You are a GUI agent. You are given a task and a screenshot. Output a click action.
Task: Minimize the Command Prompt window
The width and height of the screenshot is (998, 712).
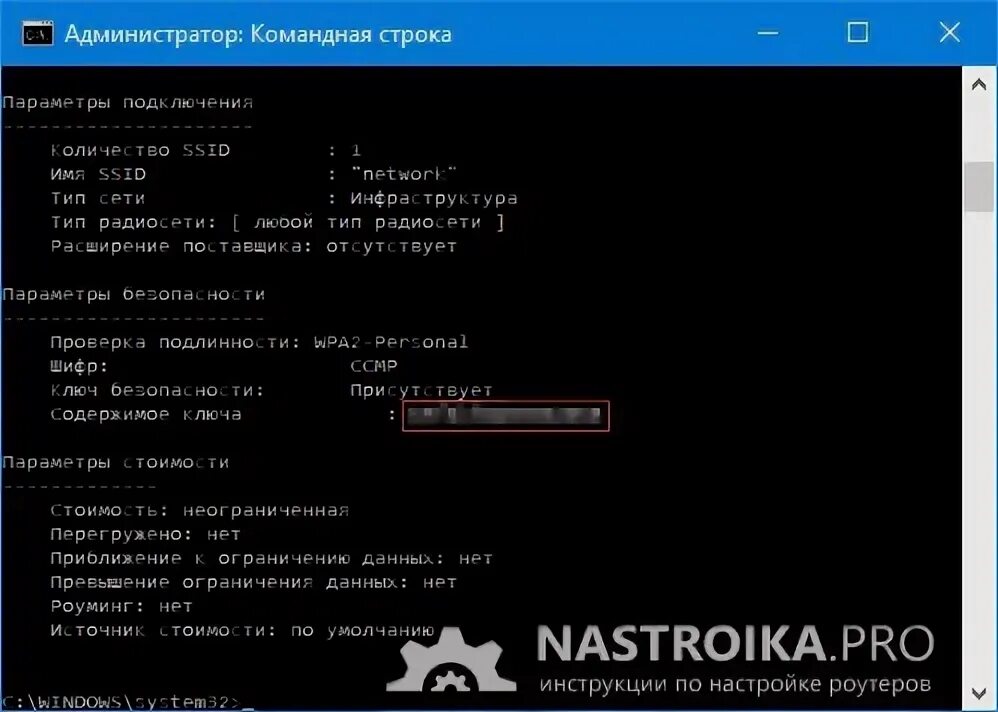point(767,32)
